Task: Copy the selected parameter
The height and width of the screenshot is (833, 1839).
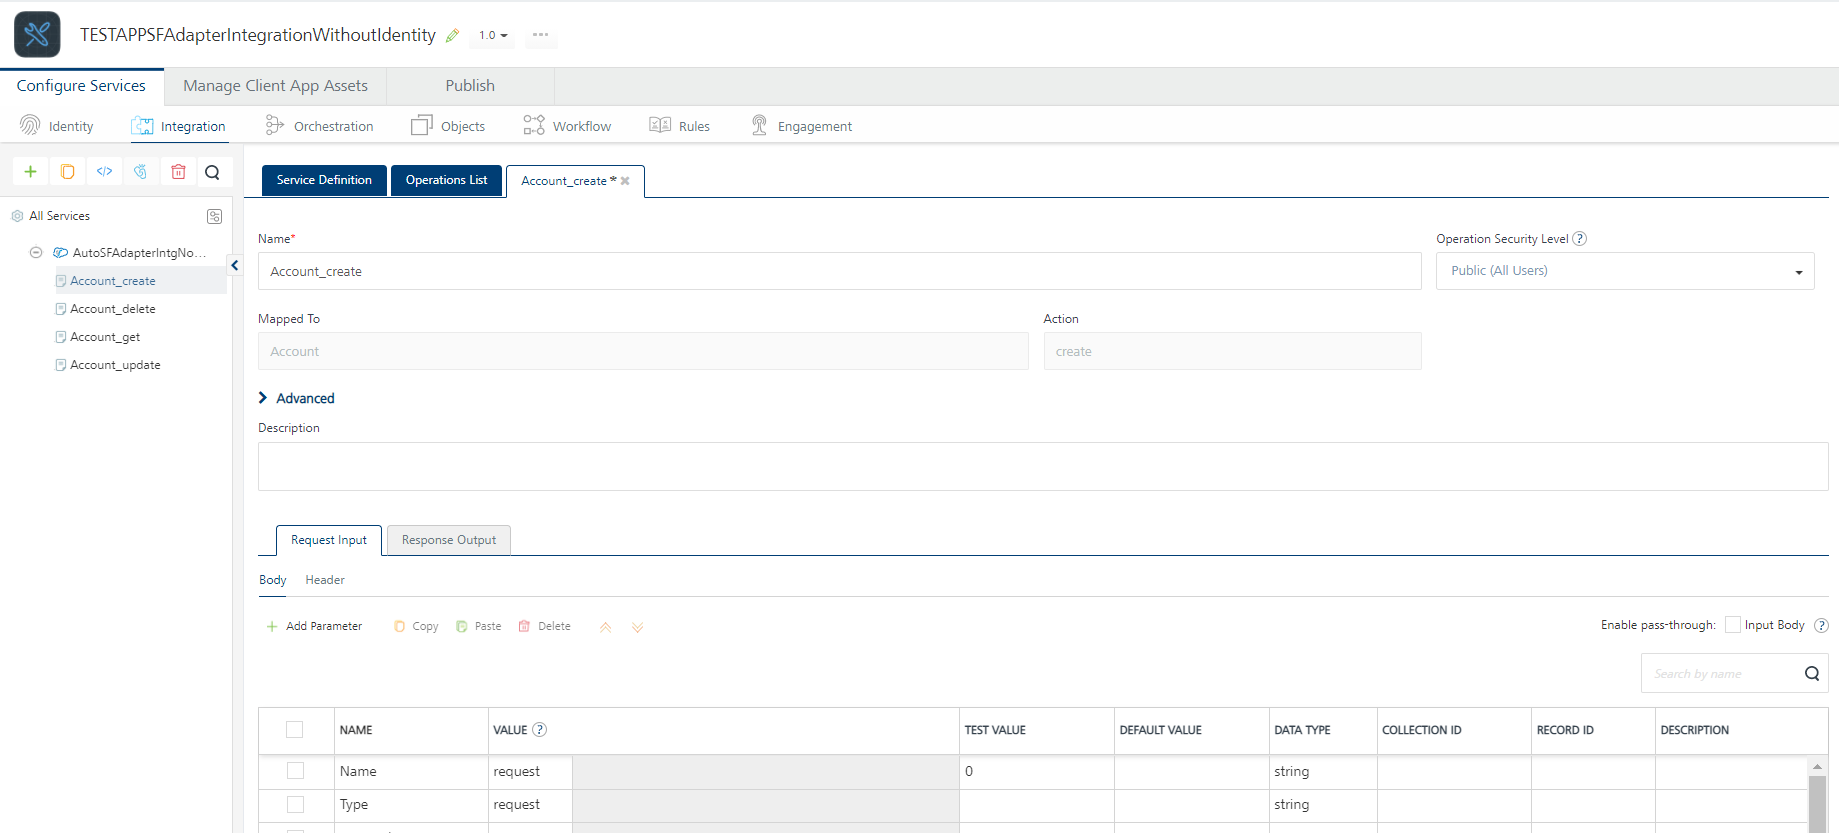Action: pyautogui.click(x=416, y=627)
